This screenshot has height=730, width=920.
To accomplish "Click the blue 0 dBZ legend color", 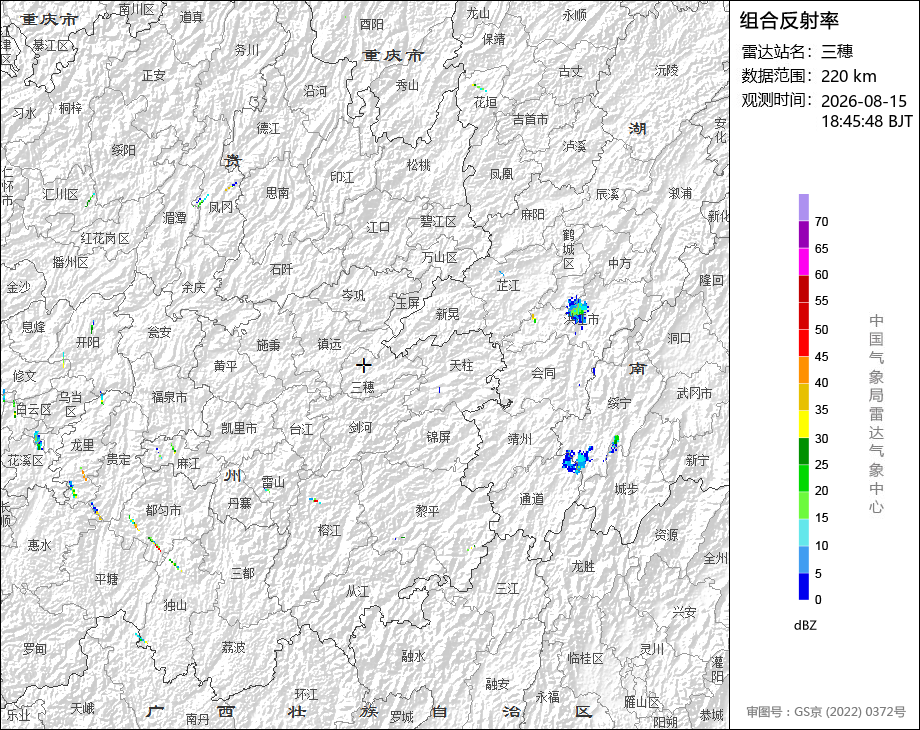I will pos(804,586).
